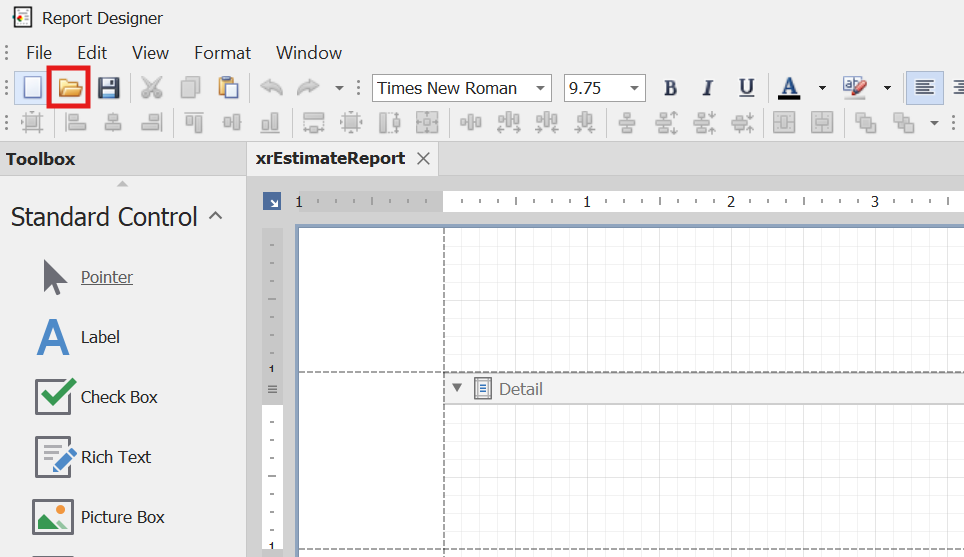This screenshot has height=557, width=964.
Task: Remove horizontal spacing icon
Action: coord(585,122)
